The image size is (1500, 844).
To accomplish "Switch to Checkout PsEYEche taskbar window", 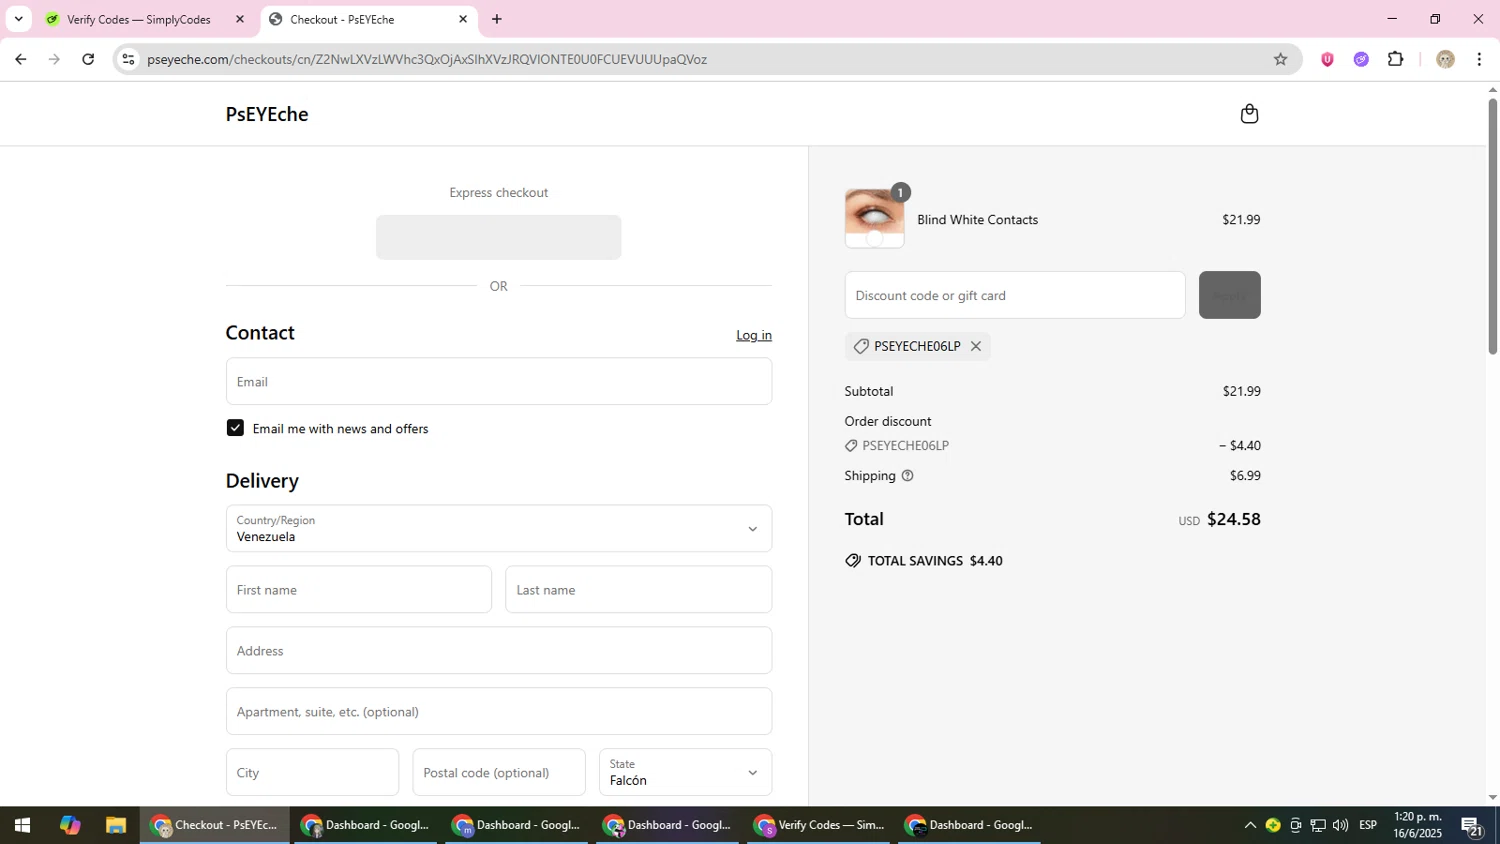I will (x=215, y=826).
